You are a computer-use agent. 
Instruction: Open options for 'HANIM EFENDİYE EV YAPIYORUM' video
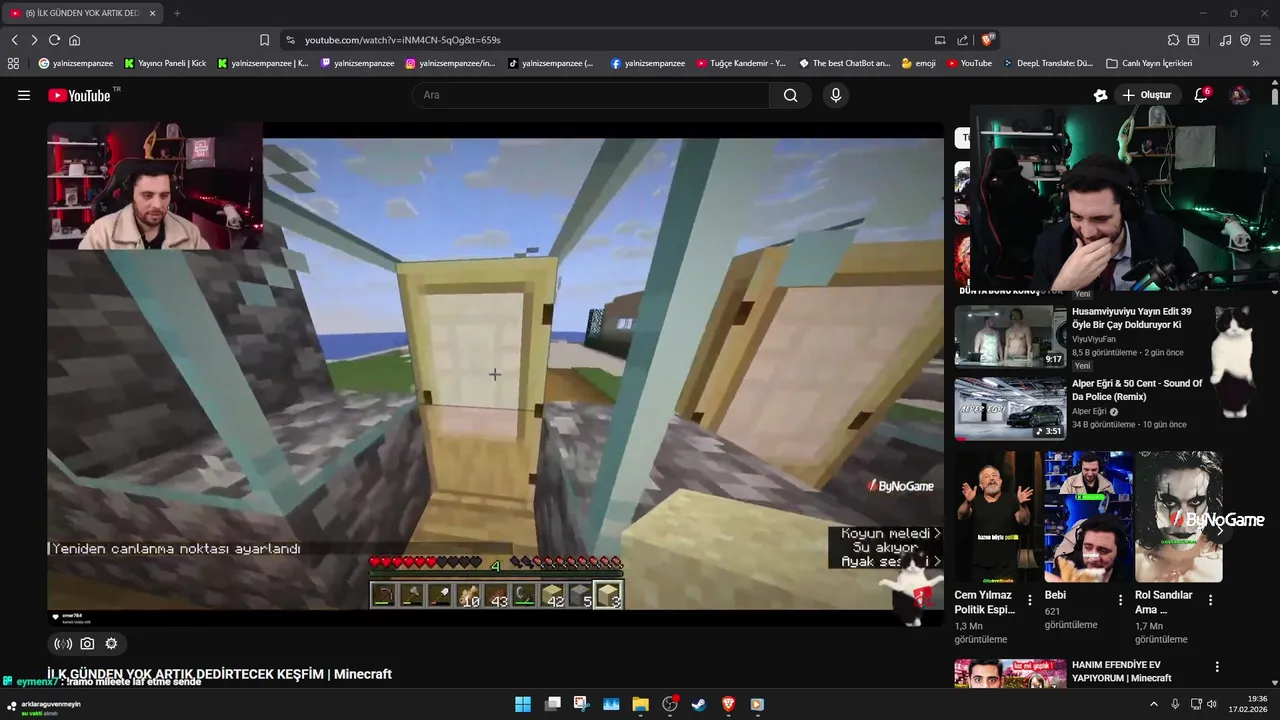click(x=1217, y=667)
